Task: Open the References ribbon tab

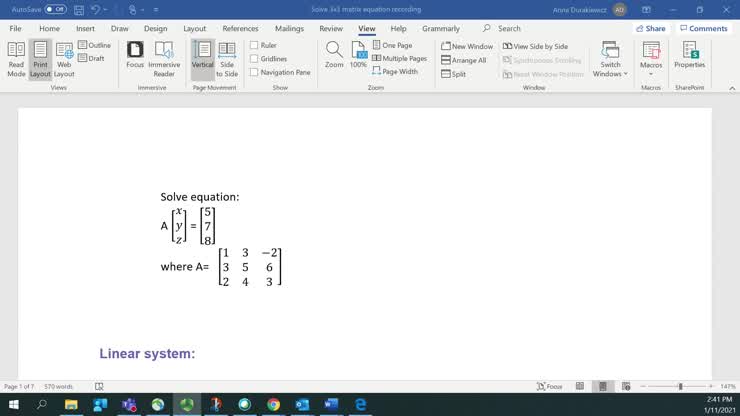Action: [240, 29]
